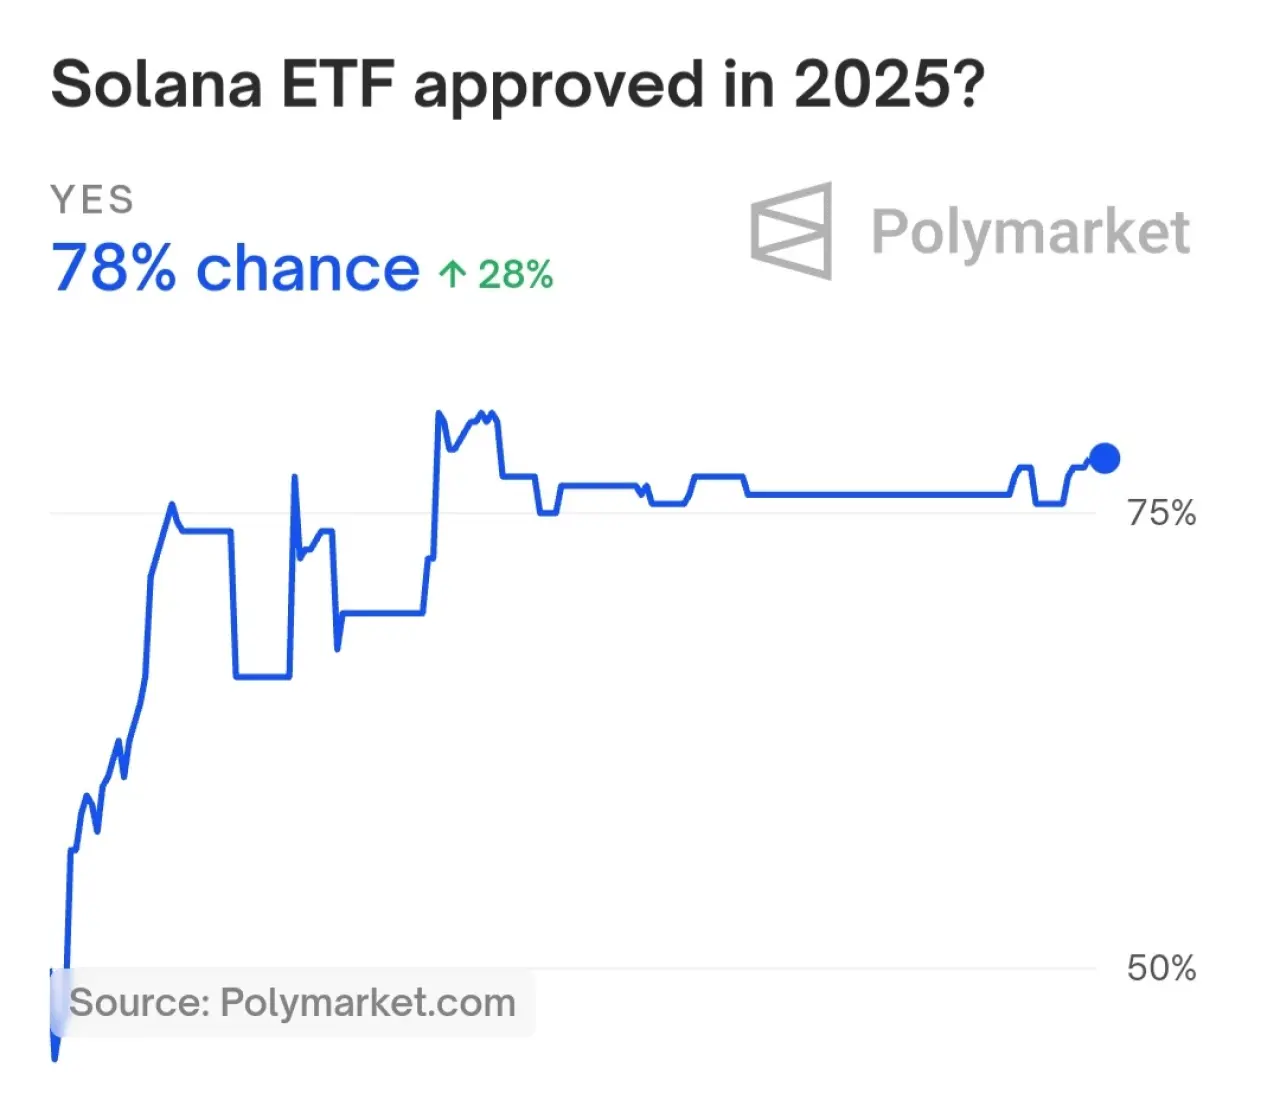
Task: Click the "78% chance" figure
Action: (236, 269)
